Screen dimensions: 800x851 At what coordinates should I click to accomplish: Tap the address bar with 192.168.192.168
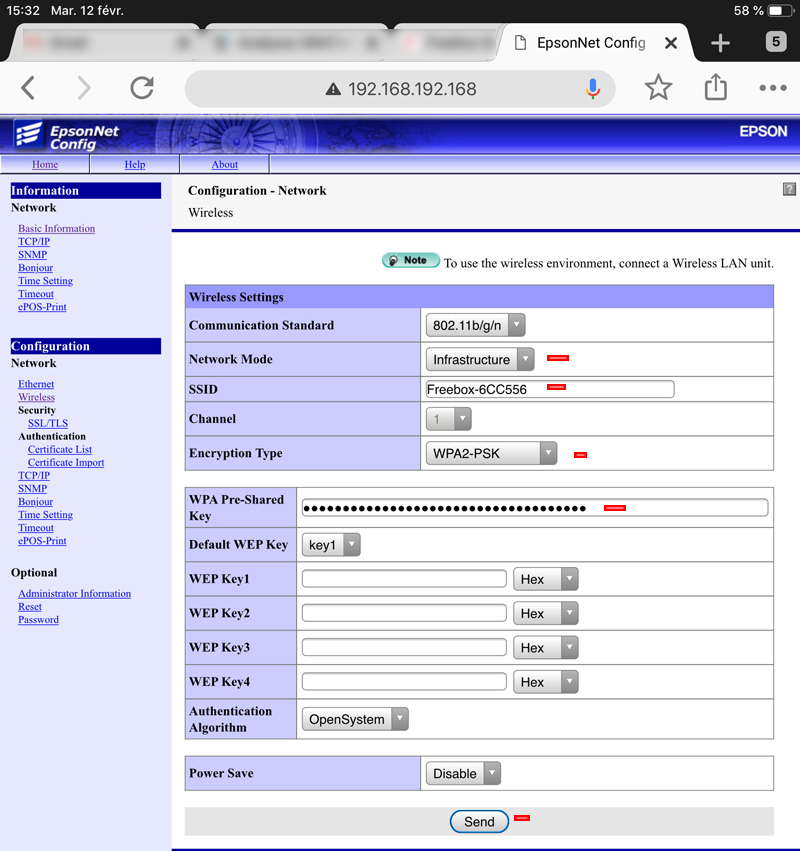pyautogui.click(x=401, y=88)
